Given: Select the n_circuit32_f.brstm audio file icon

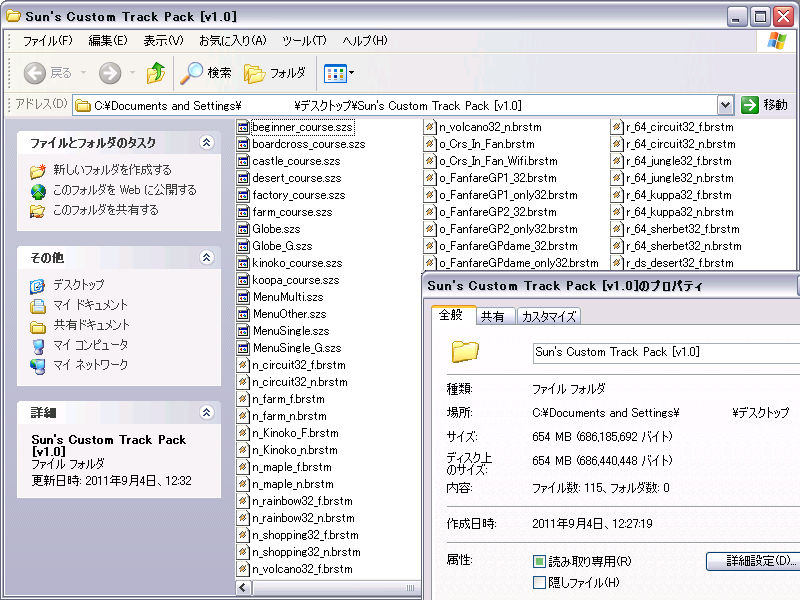Looking at the screenshot, I should pyautogui.click(x=243, y=365).
